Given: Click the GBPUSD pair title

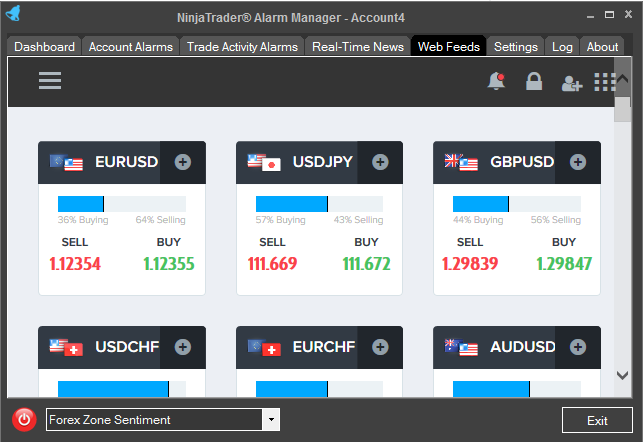Looking at the screenshot, I should (x=522, y=162).
